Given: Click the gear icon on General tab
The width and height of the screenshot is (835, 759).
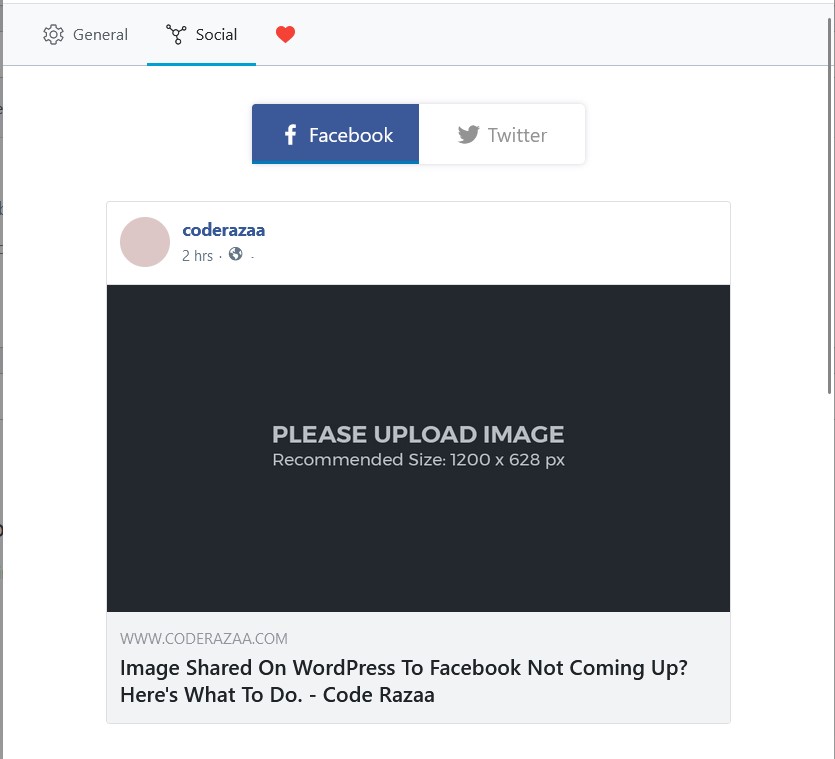Looking at the screenshot, I should point(53,35).
